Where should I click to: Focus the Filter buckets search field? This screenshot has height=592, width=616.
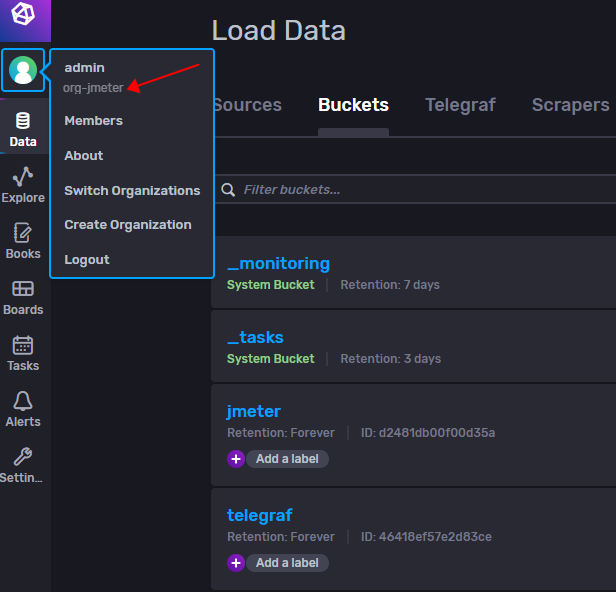pos(416,190)
